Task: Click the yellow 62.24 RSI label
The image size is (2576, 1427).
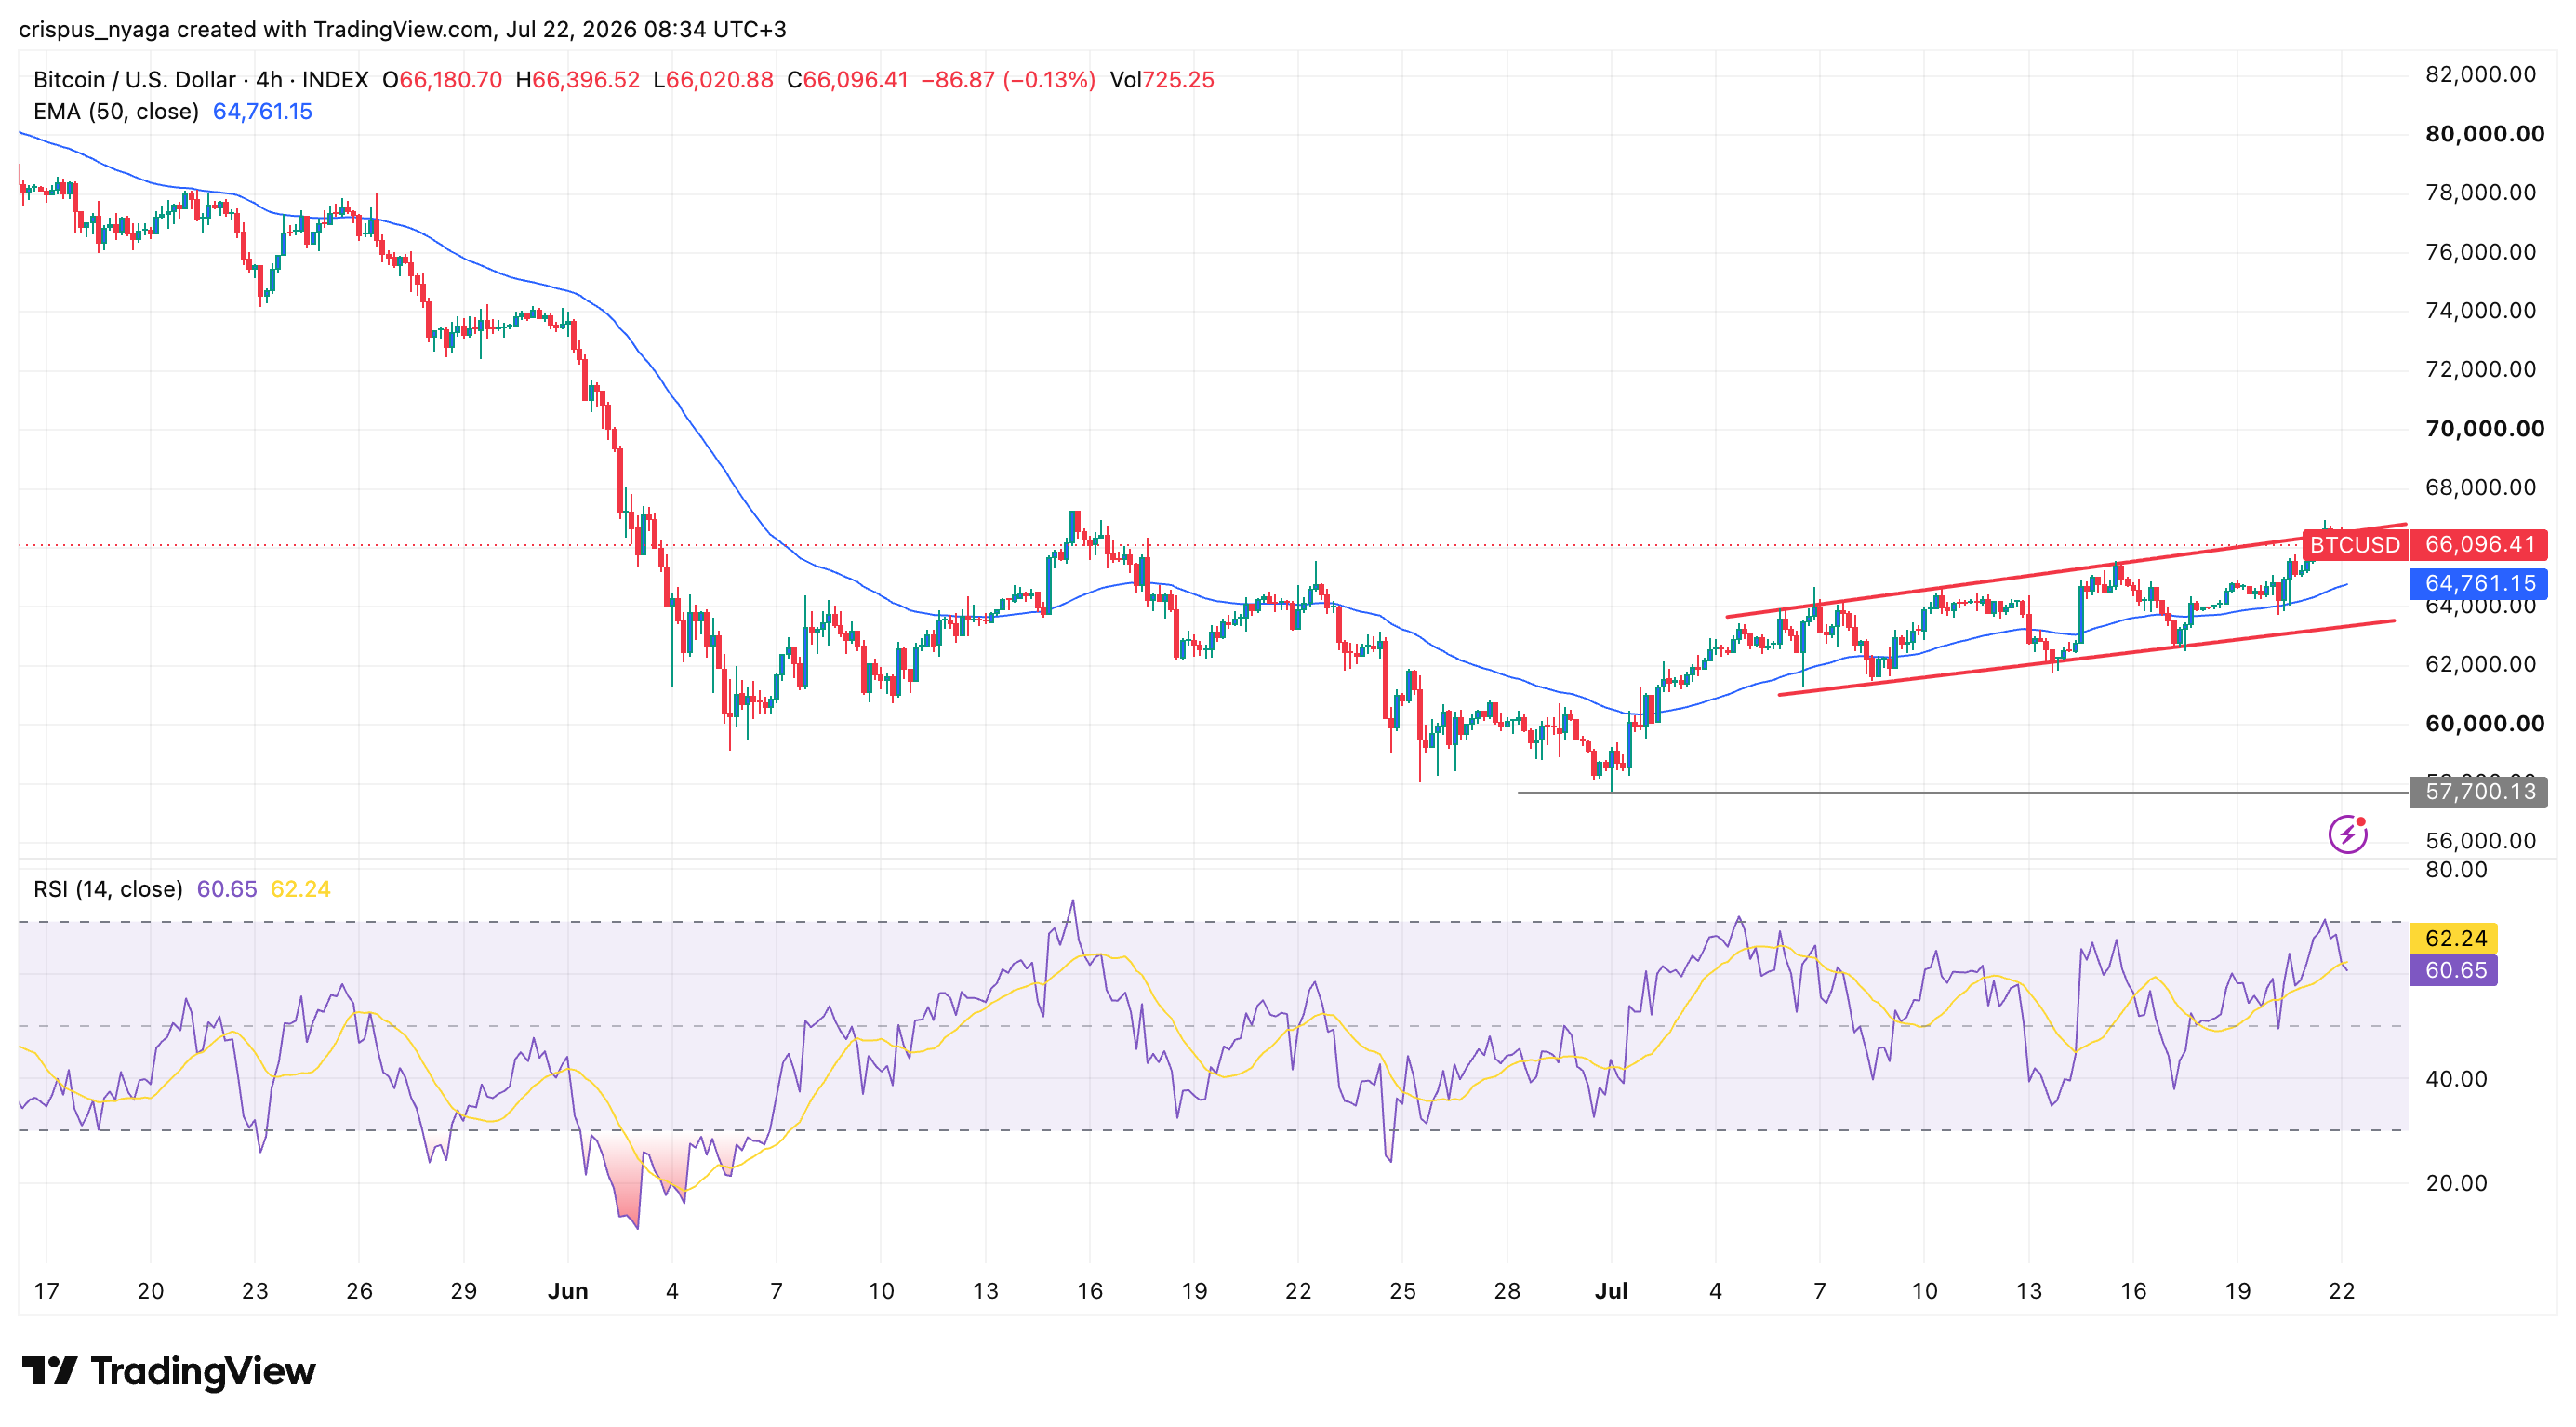Action: pyautogui.click(x=2455, y=938)
